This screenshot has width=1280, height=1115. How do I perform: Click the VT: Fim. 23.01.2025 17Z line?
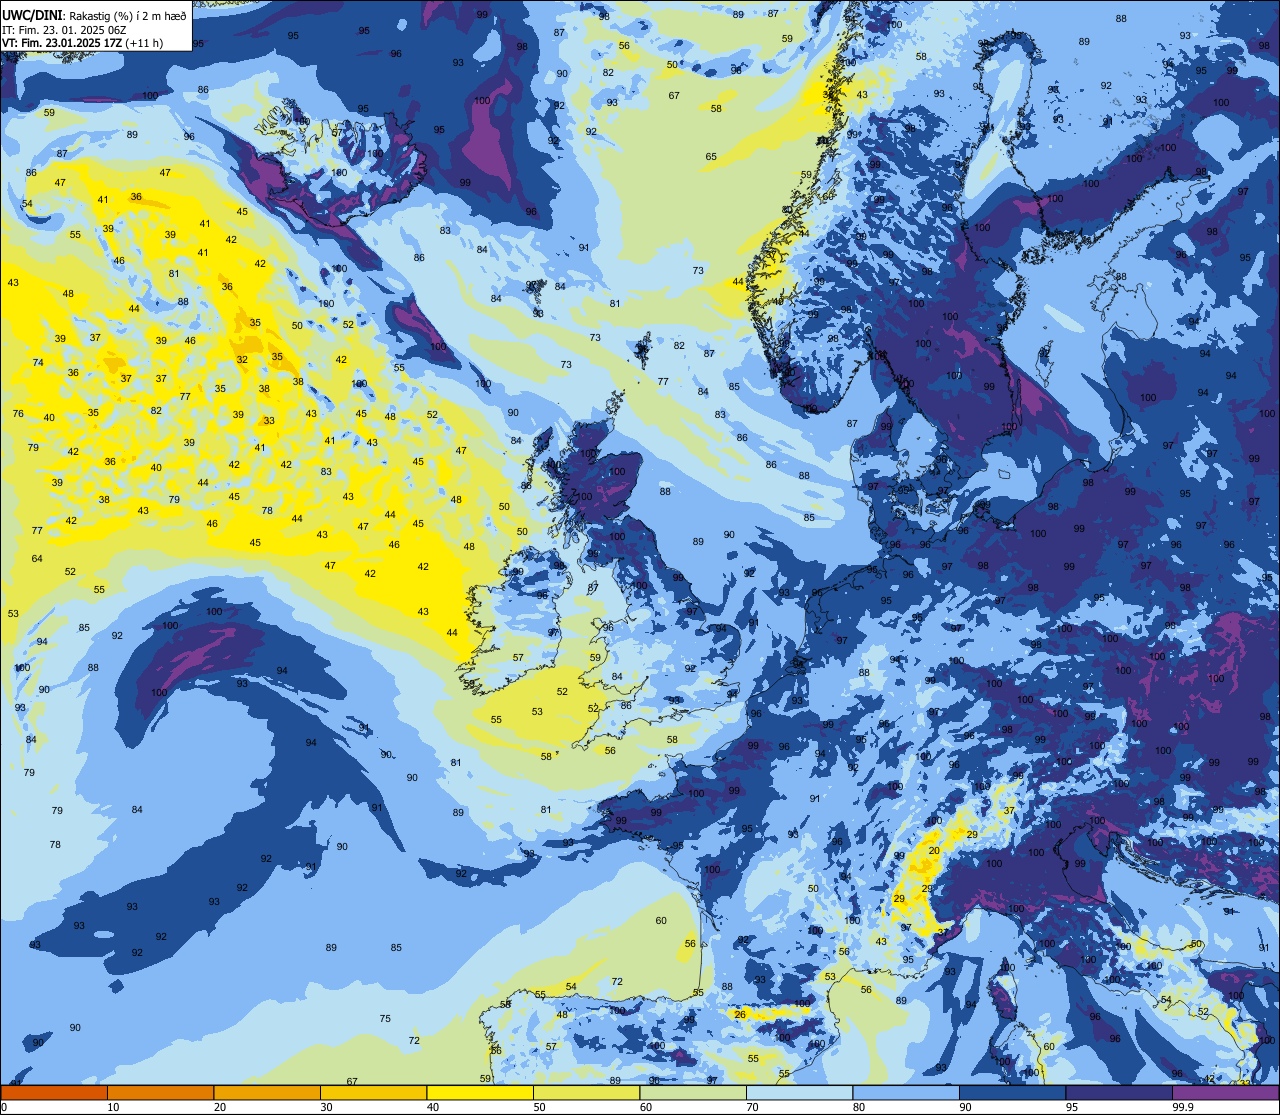82,43
